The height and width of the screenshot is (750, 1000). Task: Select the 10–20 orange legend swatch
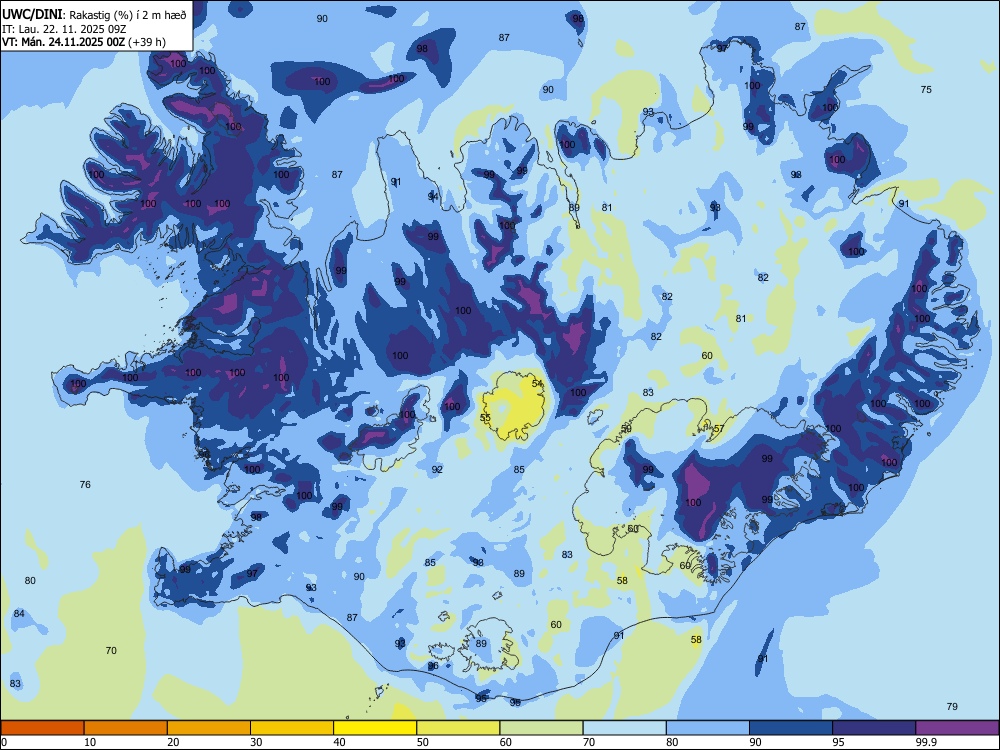pyautogui.click(x=126, y=728)
